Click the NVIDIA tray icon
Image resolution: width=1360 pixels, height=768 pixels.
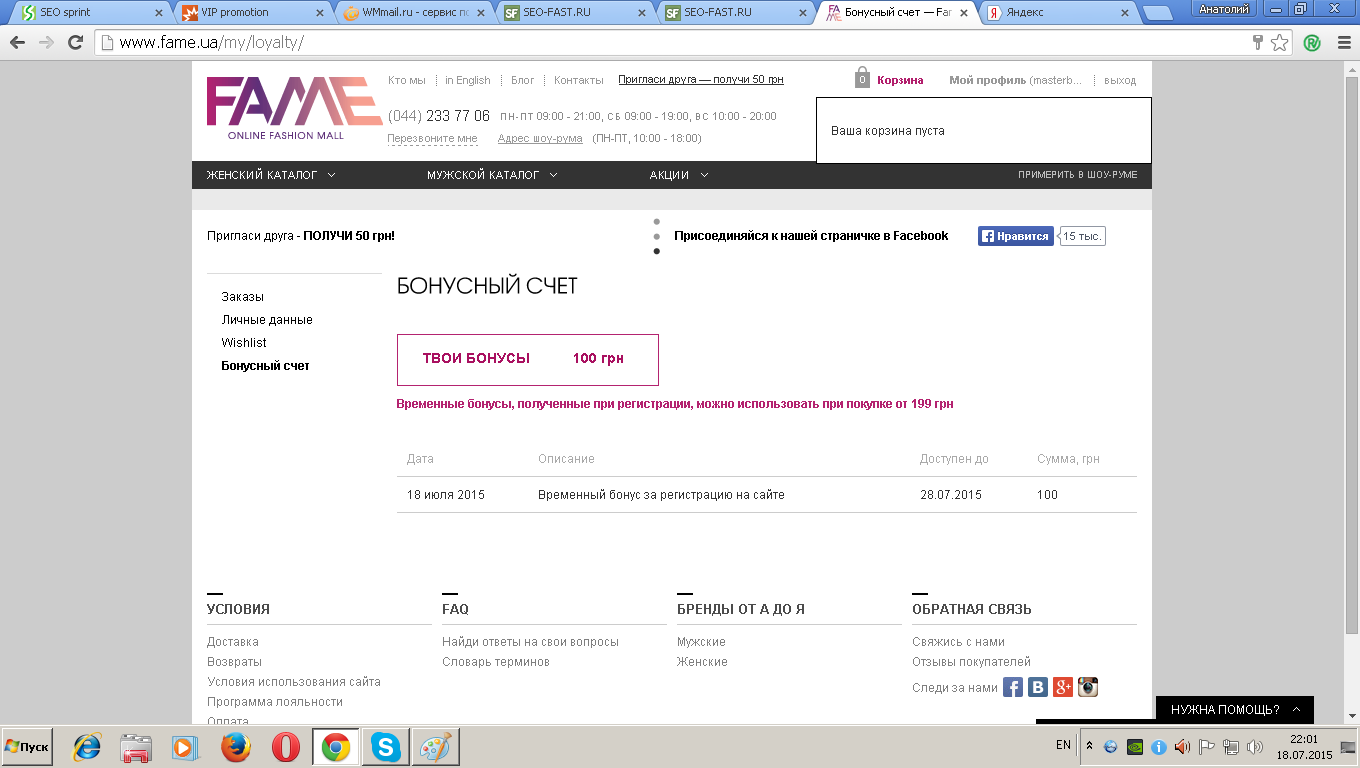point(1135,746)
